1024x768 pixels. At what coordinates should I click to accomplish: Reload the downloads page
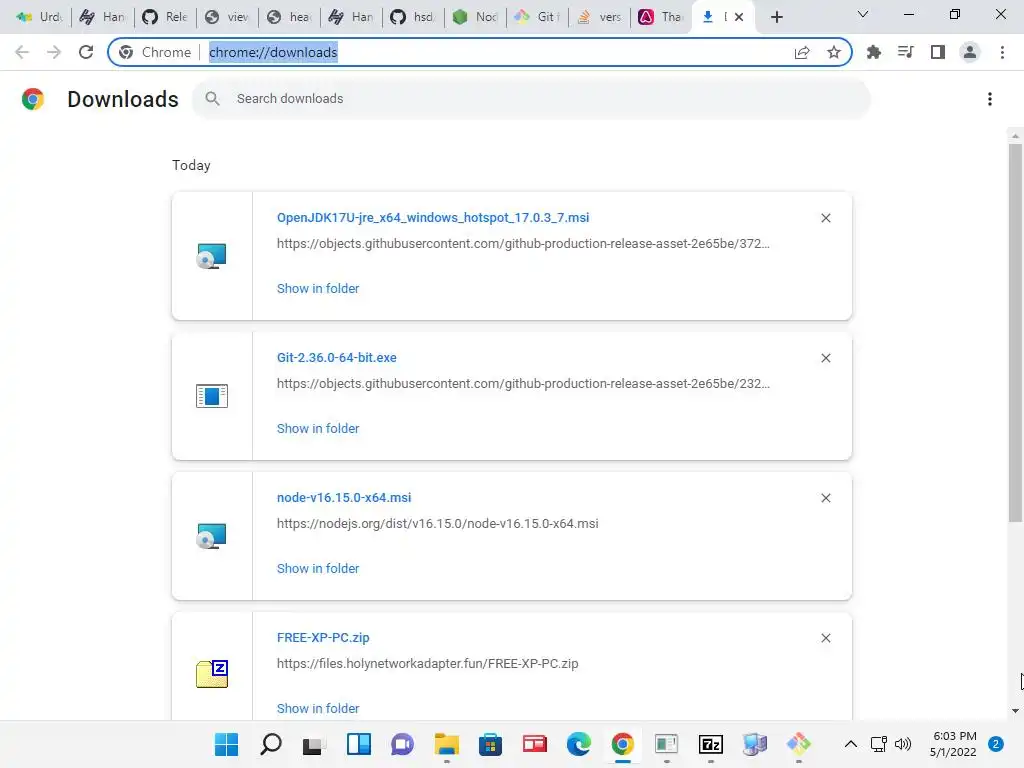86,52
